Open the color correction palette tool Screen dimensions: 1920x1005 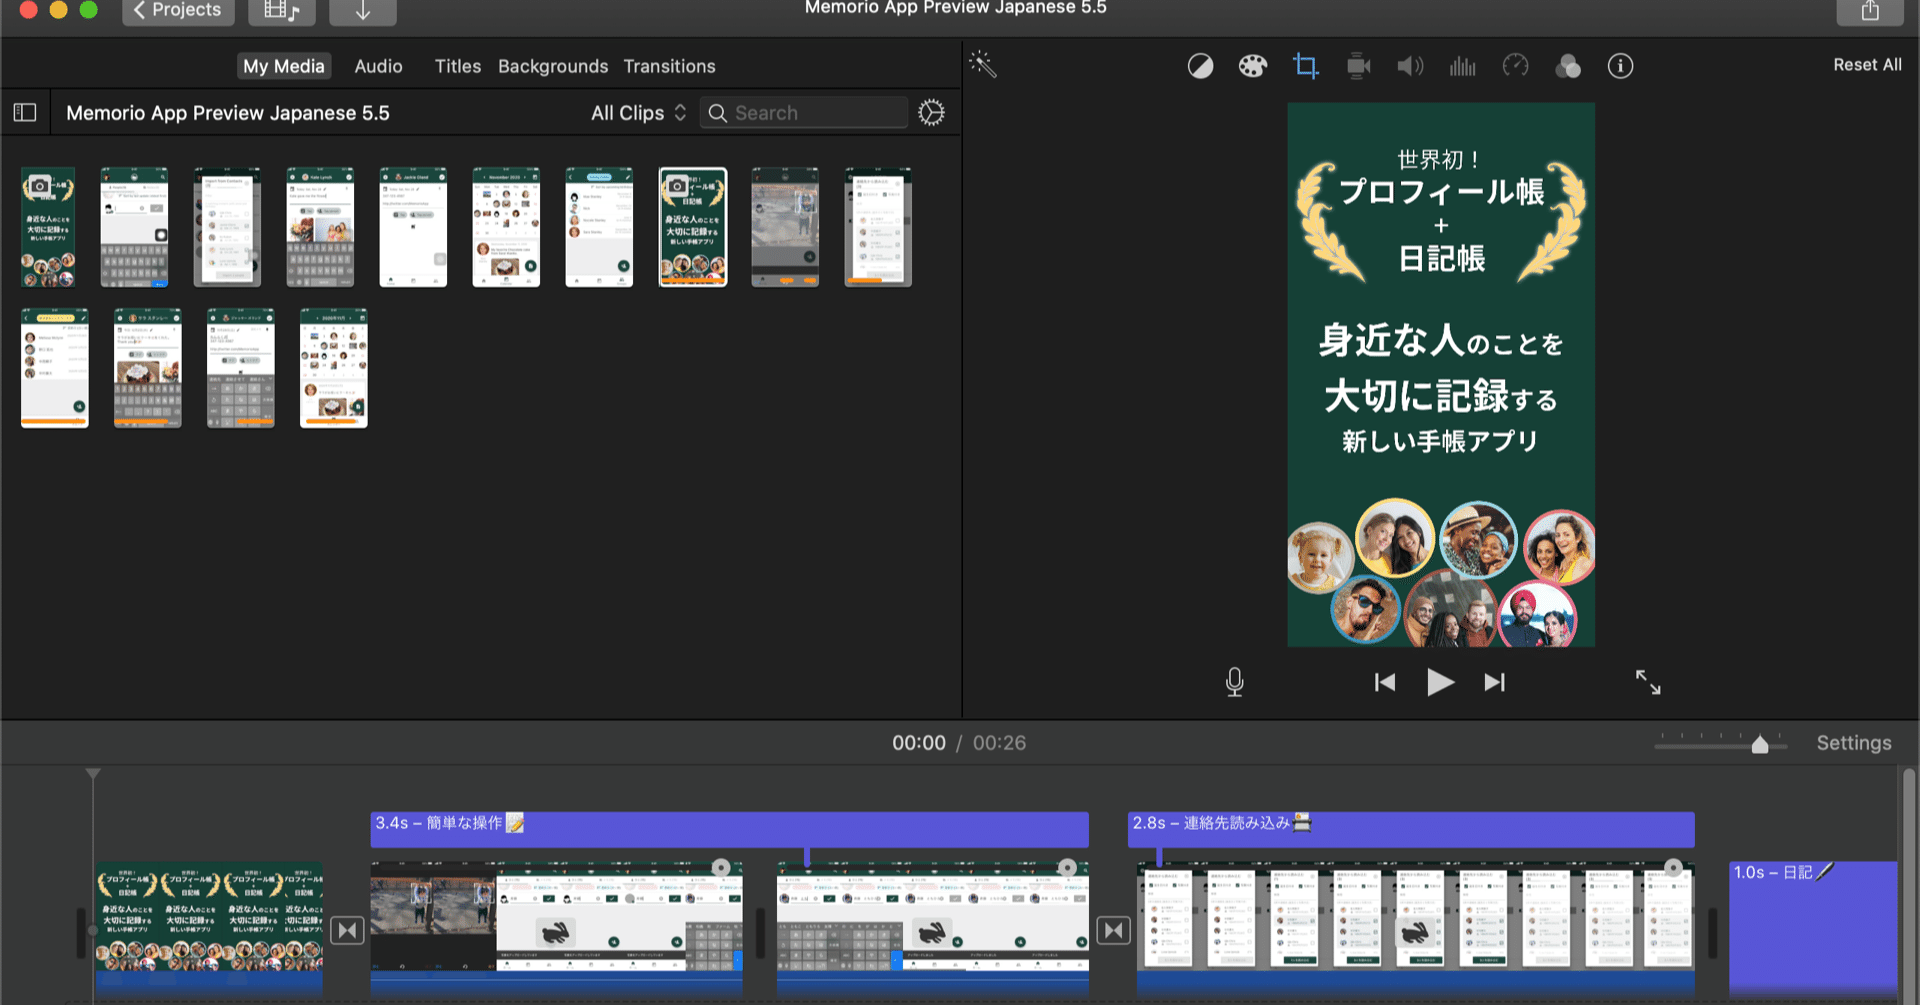[1253, 66]
